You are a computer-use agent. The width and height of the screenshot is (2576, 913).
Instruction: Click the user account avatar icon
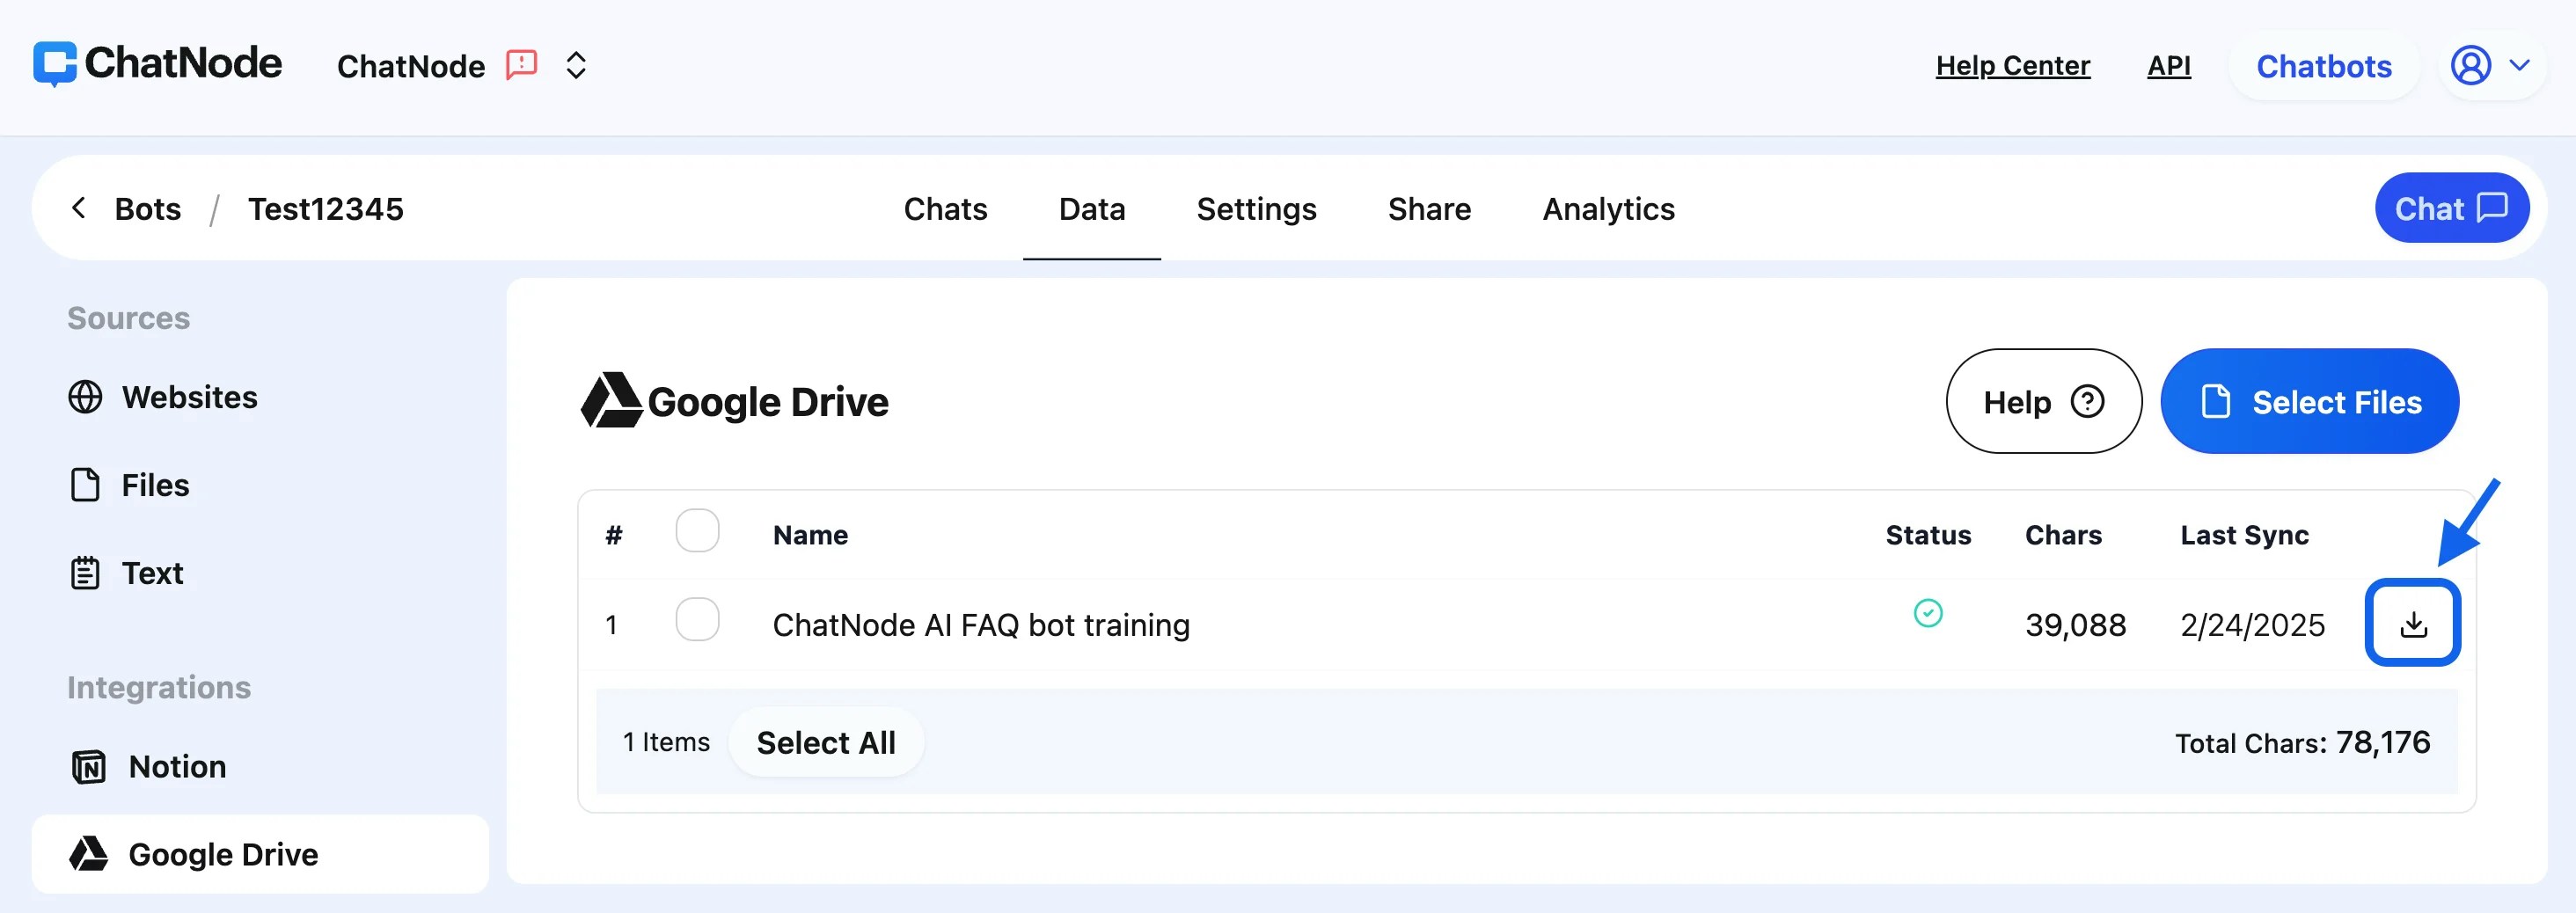pos(2470,66)
